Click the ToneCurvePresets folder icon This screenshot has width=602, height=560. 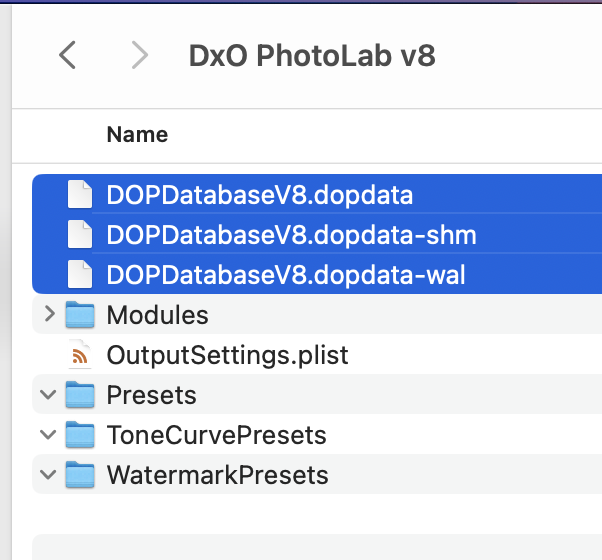[x=80, y=434]
